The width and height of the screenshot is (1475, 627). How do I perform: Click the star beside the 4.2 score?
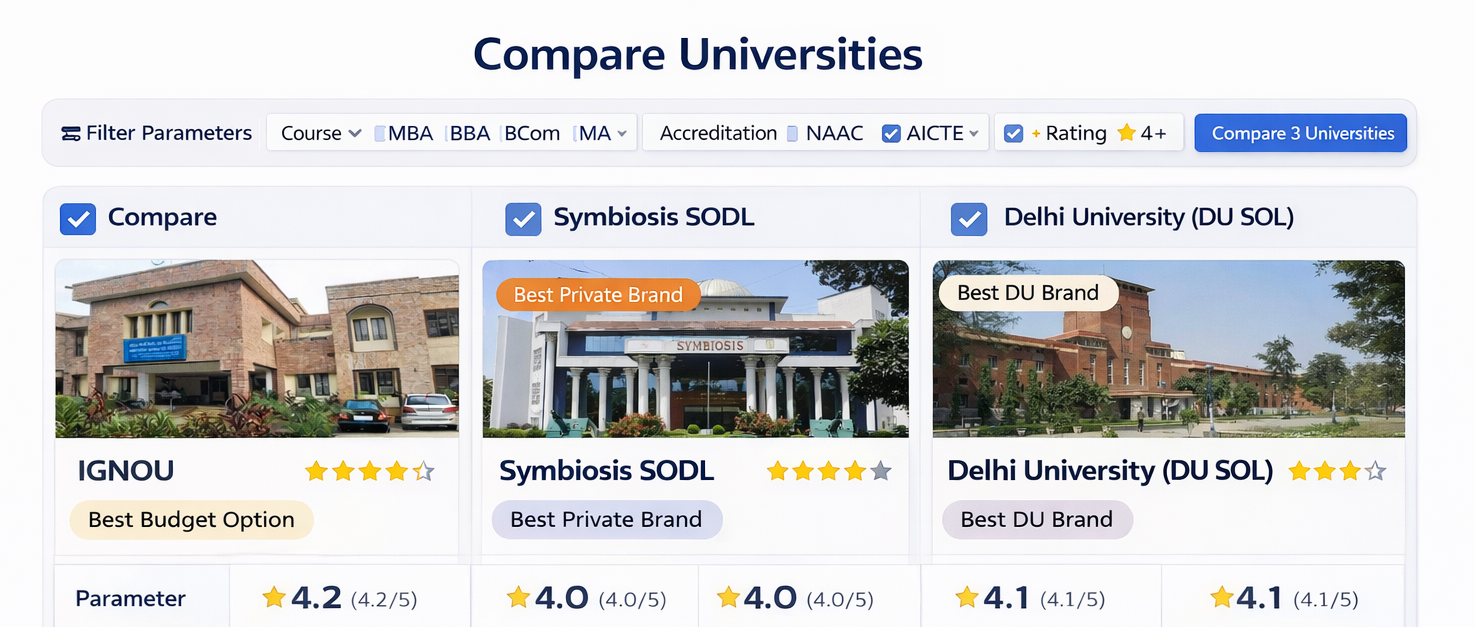[274, 598]
